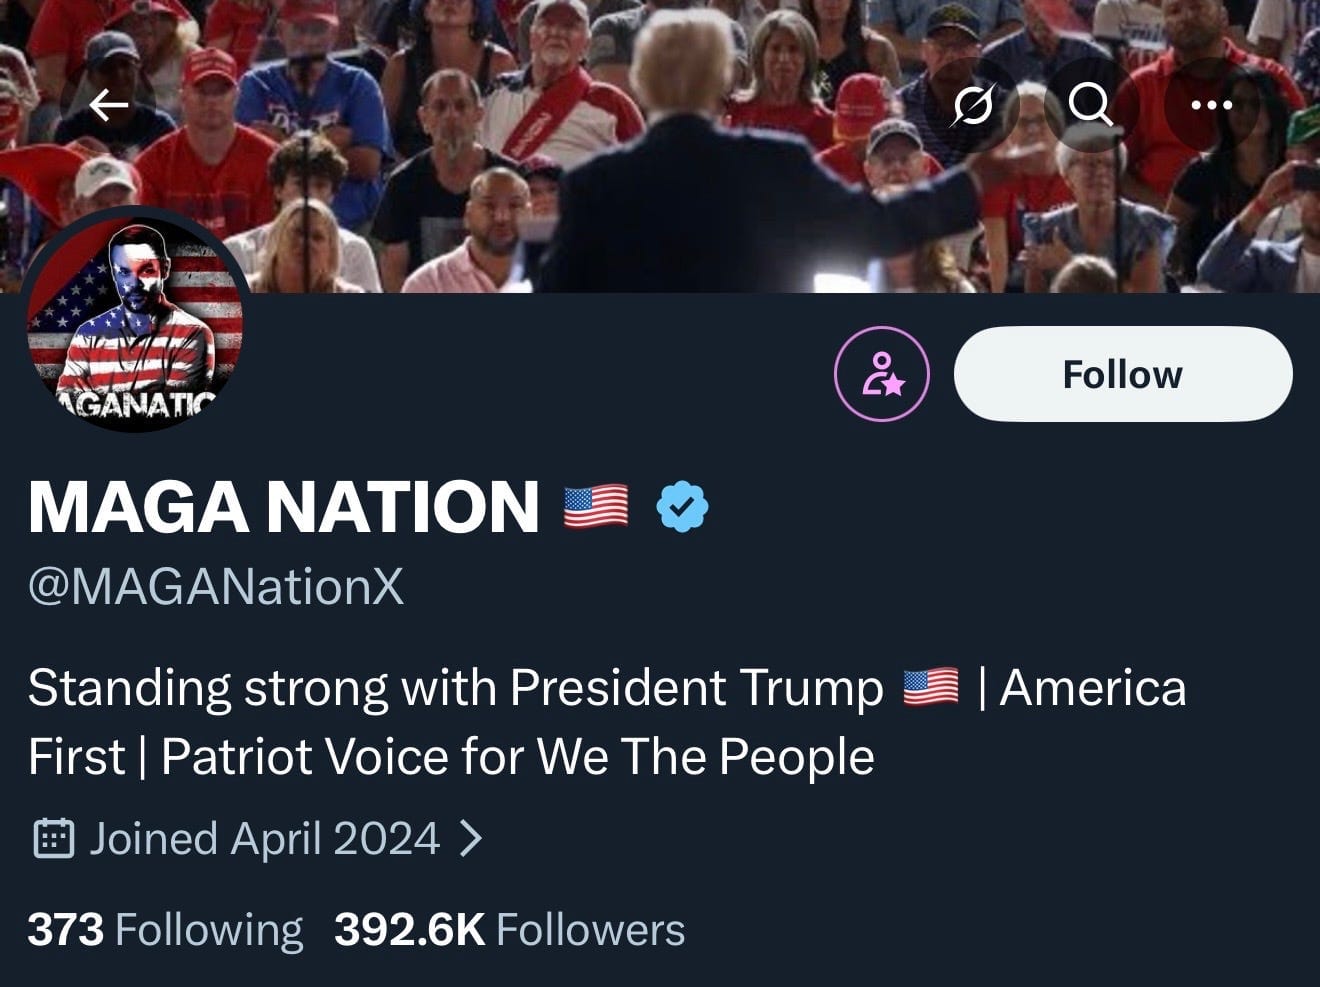
Task: Expand the chevron after Joined April 2024
Action: [471, 838]
